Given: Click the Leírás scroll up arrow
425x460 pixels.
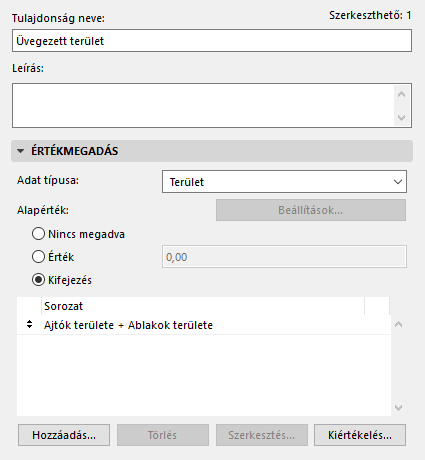Looking at the screenshot, I should pos(401,95).
